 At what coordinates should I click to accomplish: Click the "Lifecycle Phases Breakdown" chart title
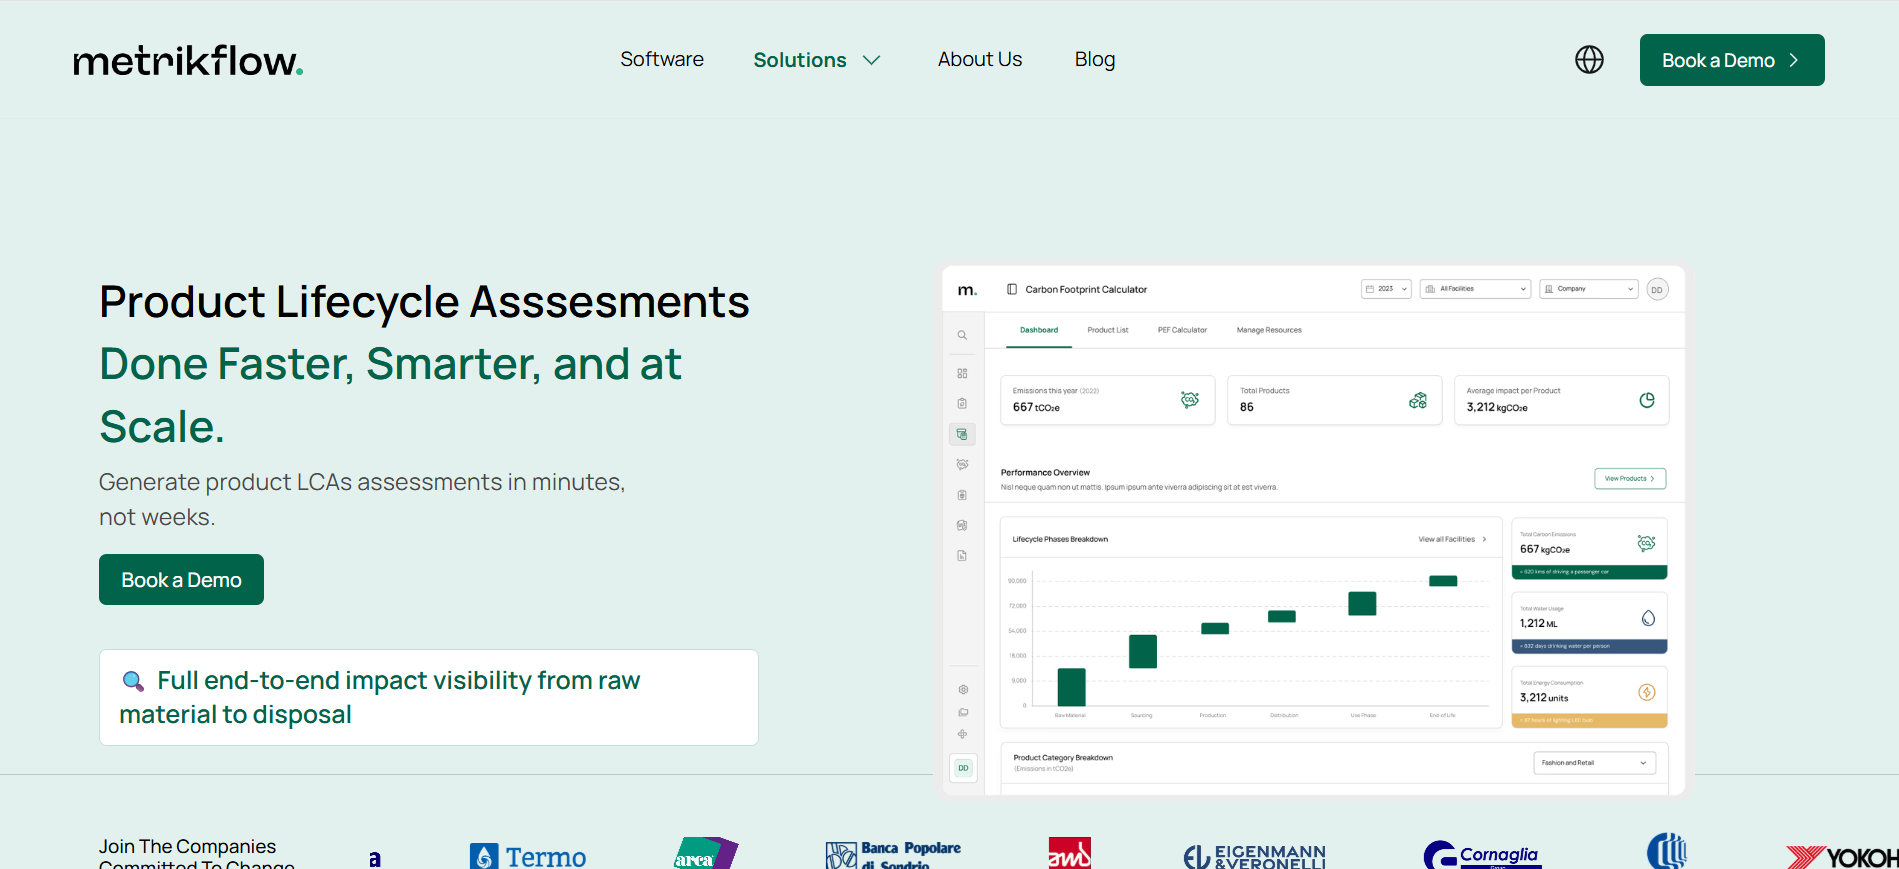[1060, 539]
